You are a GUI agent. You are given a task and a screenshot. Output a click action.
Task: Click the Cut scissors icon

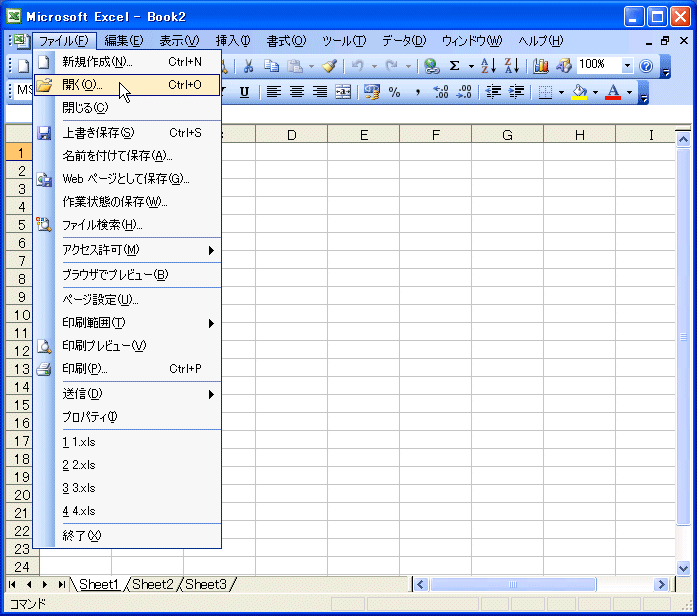click(x=248, y=66)
